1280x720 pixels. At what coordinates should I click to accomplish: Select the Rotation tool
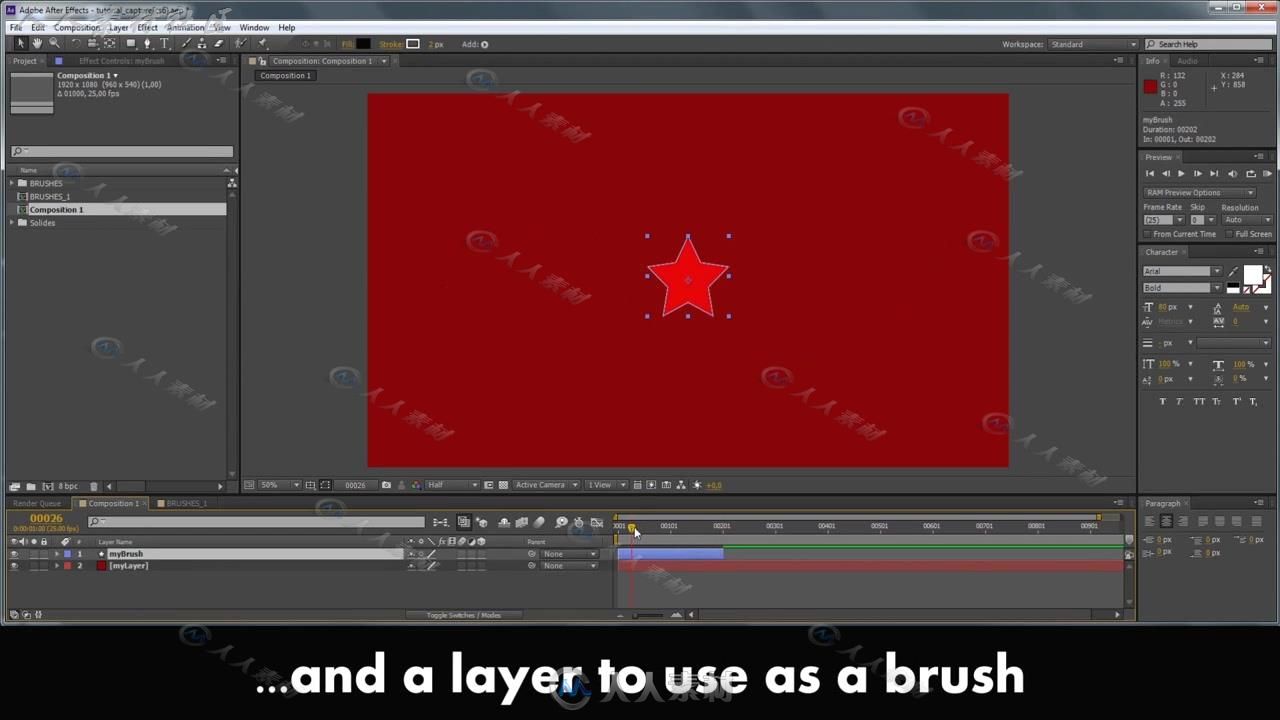coord(76,44)
